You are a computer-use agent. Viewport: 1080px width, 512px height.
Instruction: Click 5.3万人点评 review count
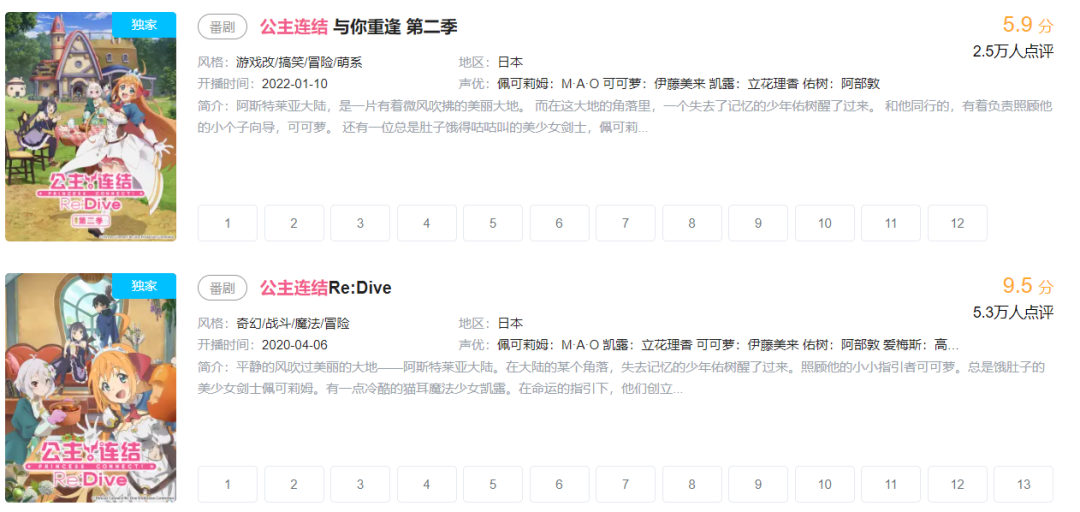click(x=1013, y=312)
